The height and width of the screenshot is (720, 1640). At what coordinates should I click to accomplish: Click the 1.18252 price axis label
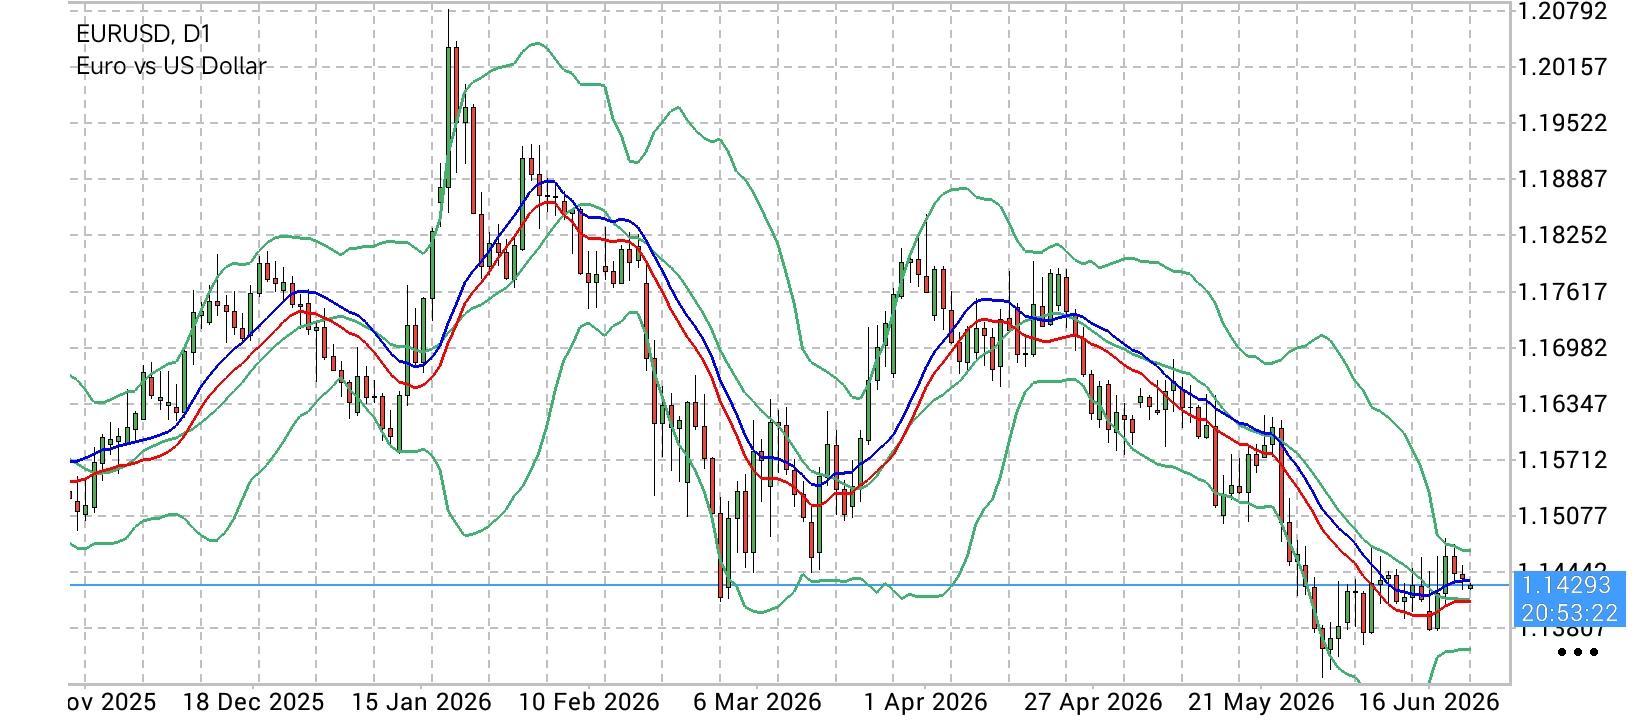click(1562, 235)
